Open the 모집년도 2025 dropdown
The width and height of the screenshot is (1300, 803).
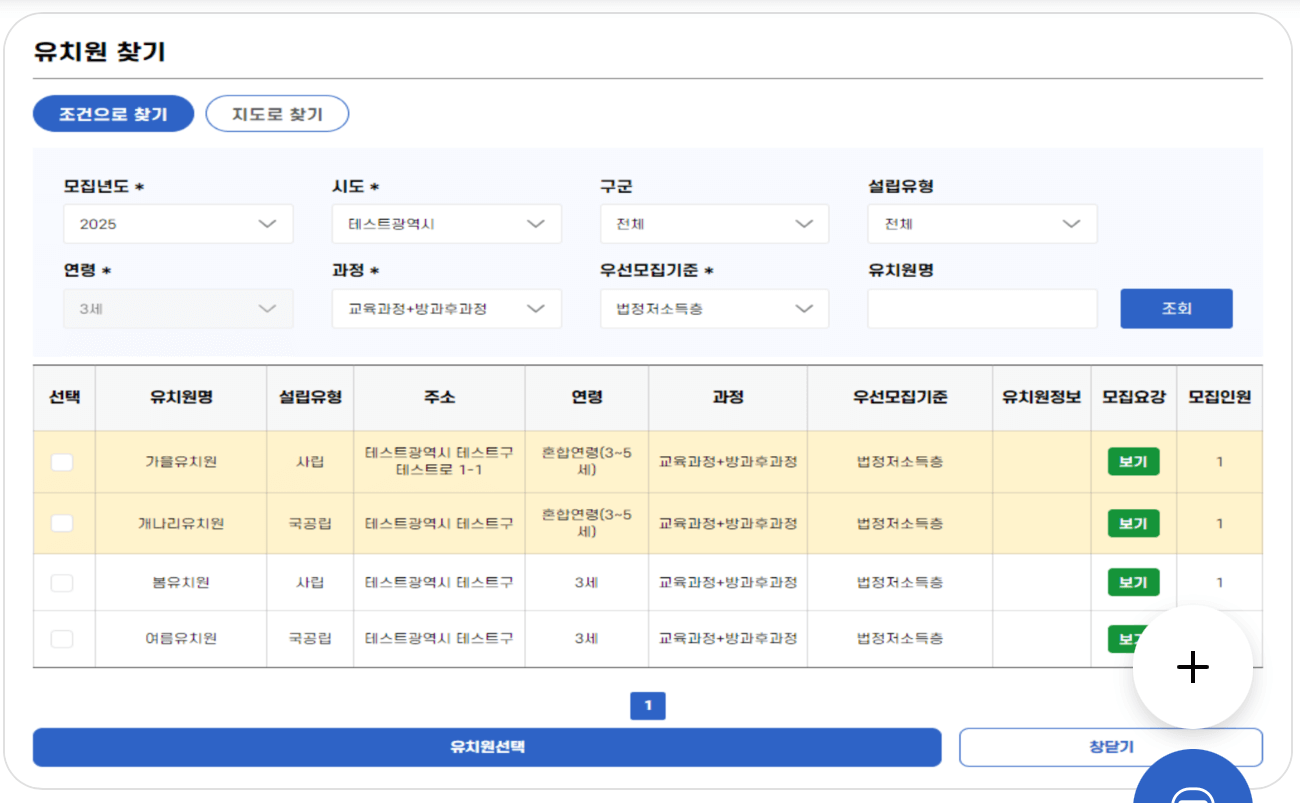[178, 224]
